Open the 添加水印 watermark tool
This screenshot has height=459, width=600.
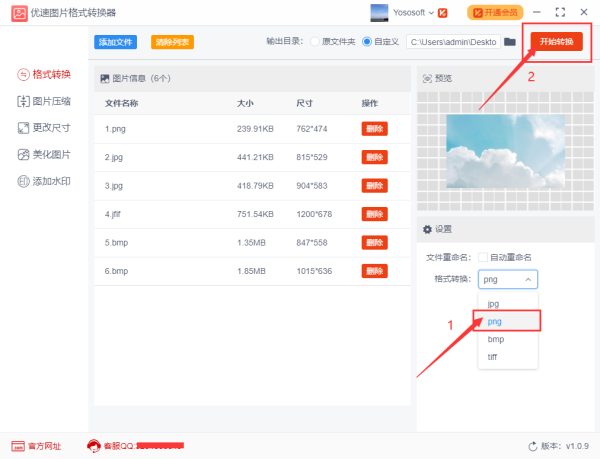coord(44,181)
